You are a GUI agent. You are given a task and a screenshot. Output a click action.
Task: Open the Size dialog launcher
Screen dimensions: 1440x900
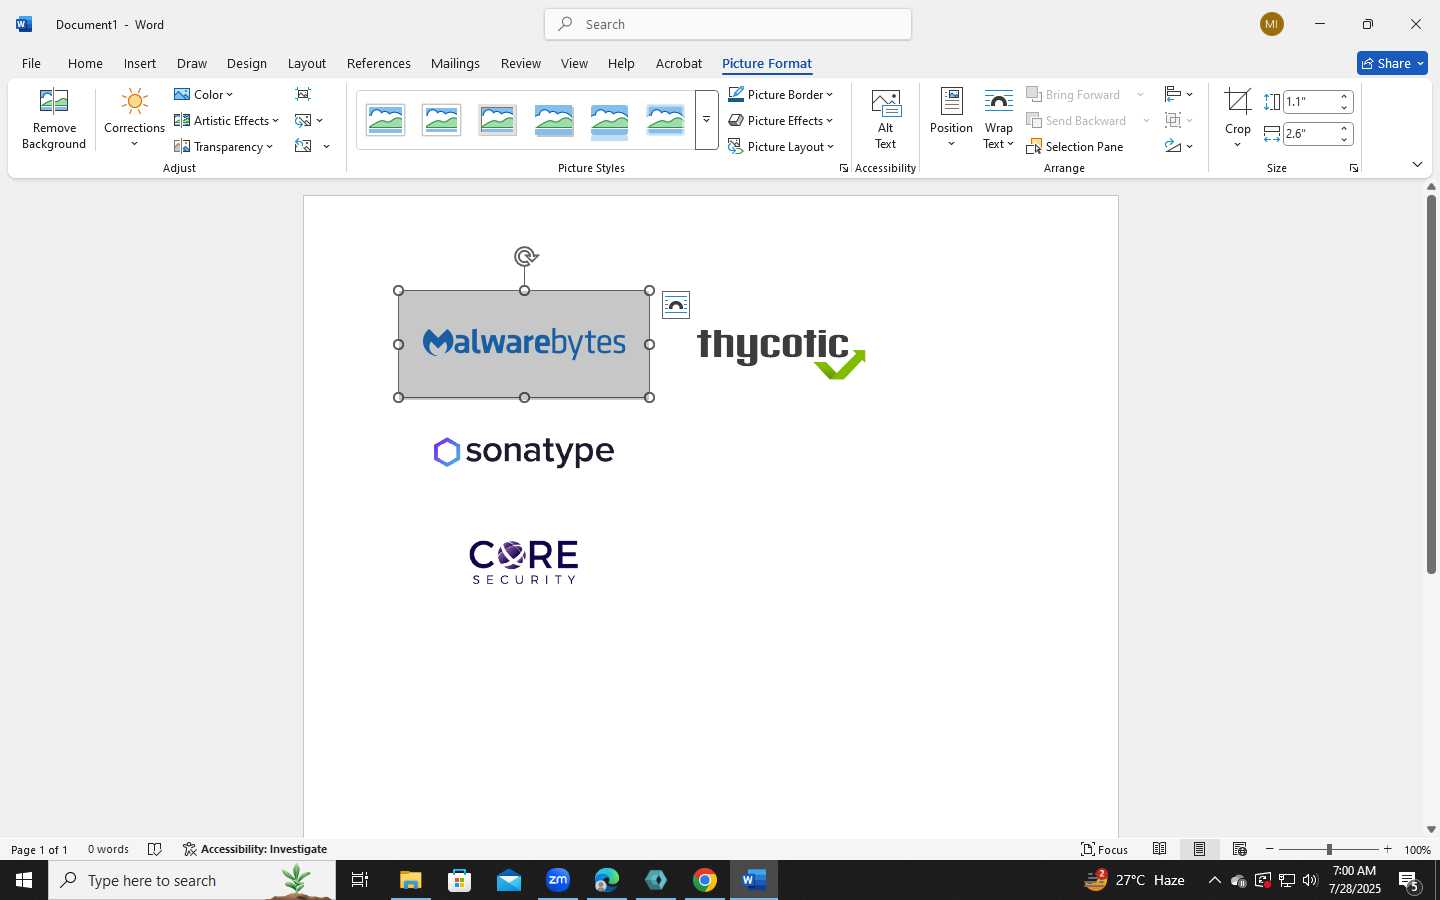pos(1354,168)
